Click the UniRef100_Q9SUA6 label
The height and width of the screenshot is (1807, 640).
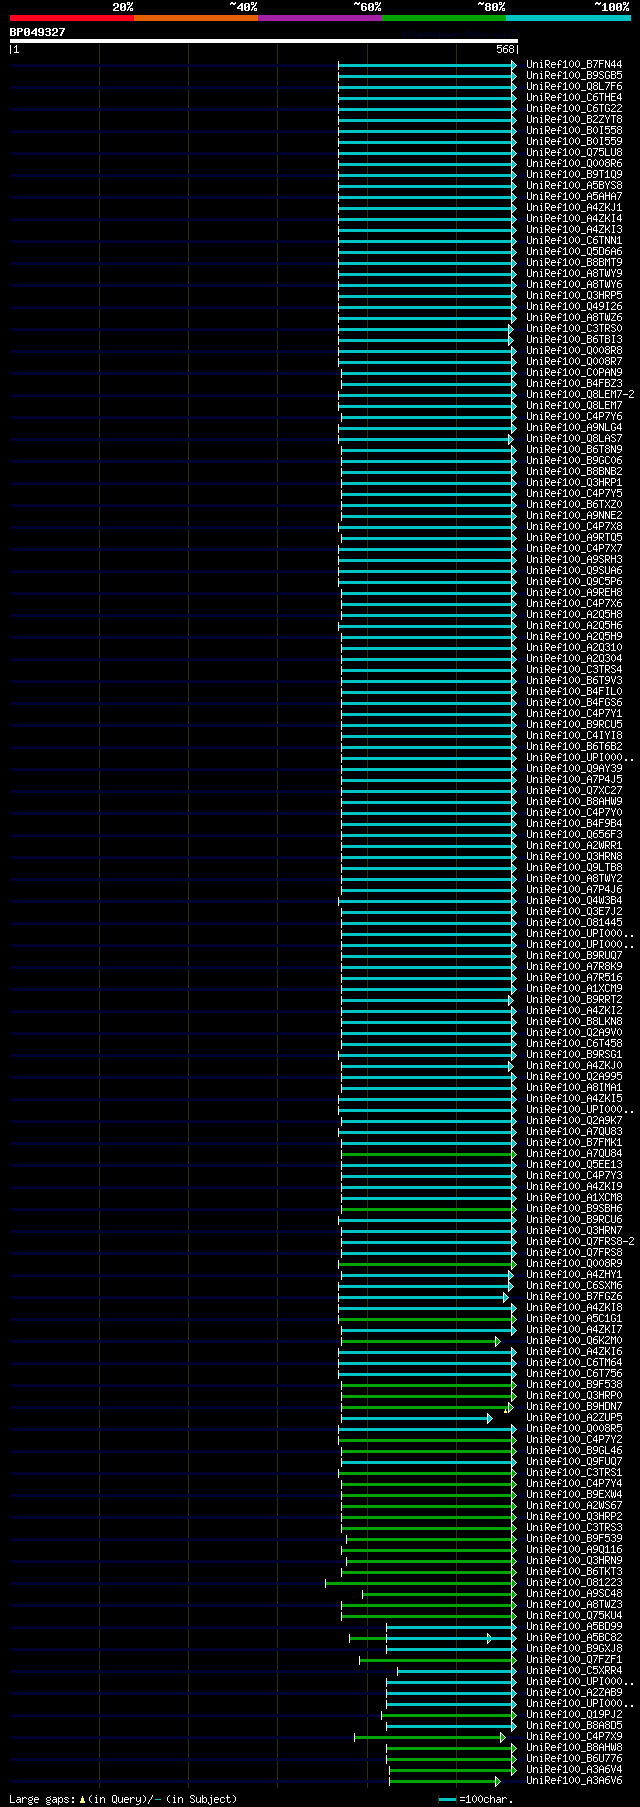click(574, 571)
